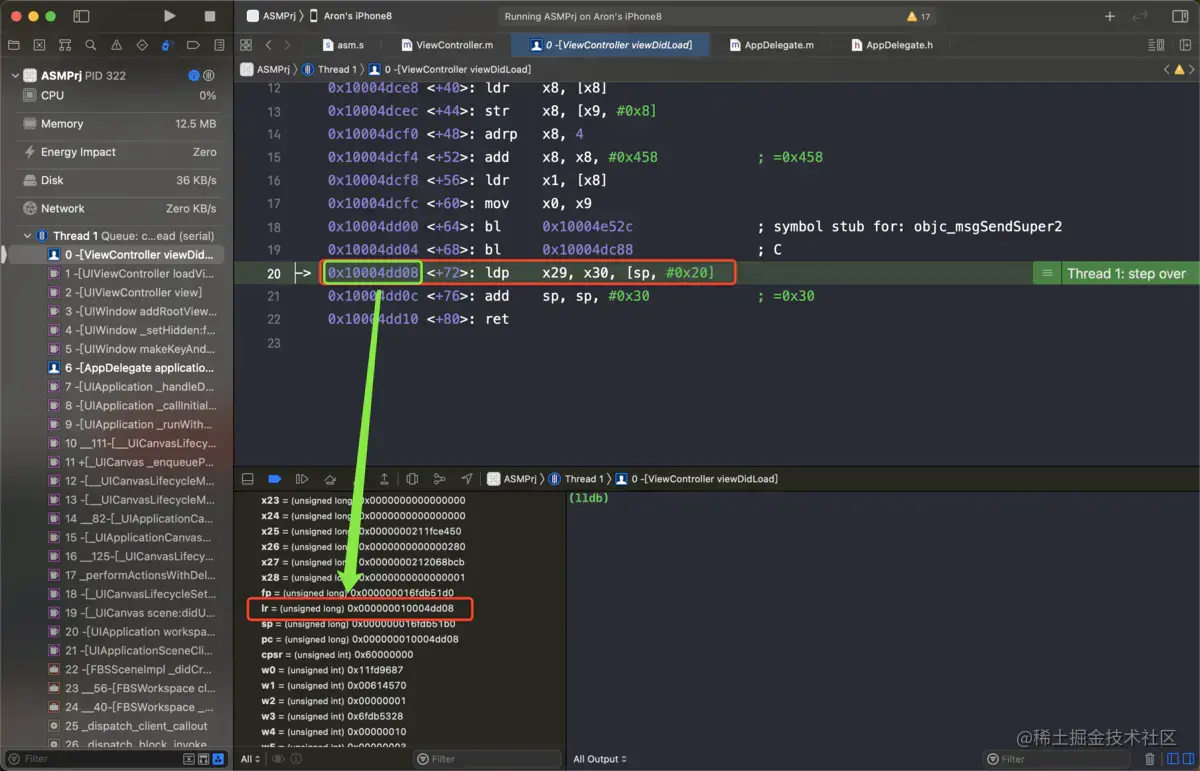Click Simulate Location arrow icon
Screen dimensions: 1200x771
[466, 479]
